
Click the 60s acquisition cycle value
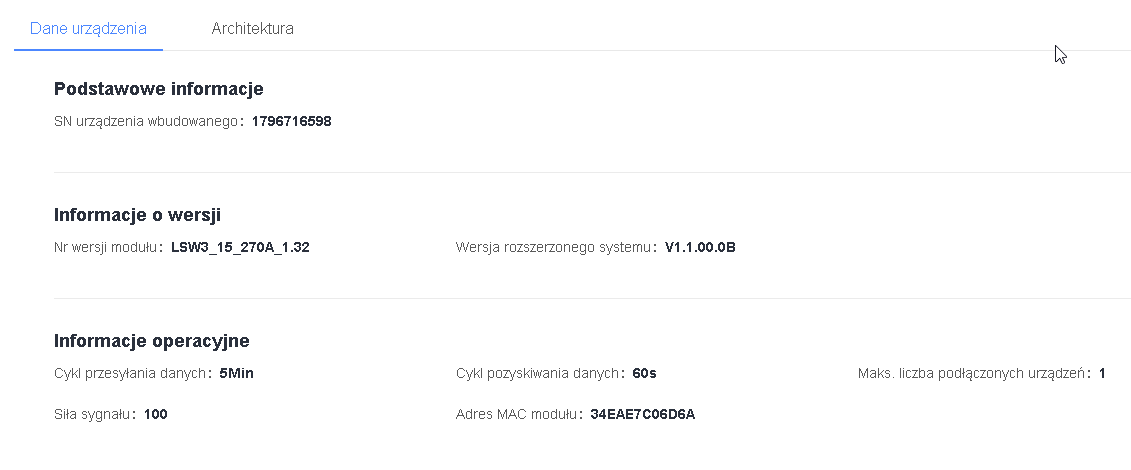point(644,374)
